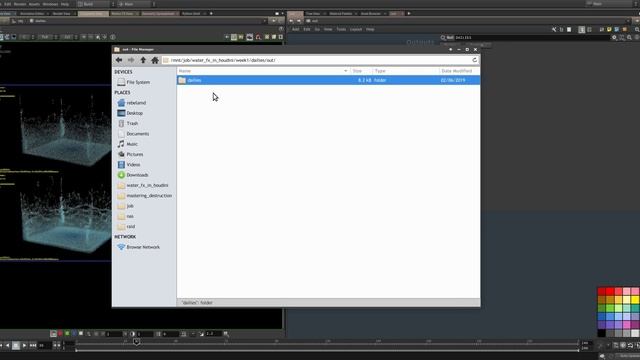Screen dimensions: 640x360
Task: Pick the bright red color swatch
Action: 610,291
